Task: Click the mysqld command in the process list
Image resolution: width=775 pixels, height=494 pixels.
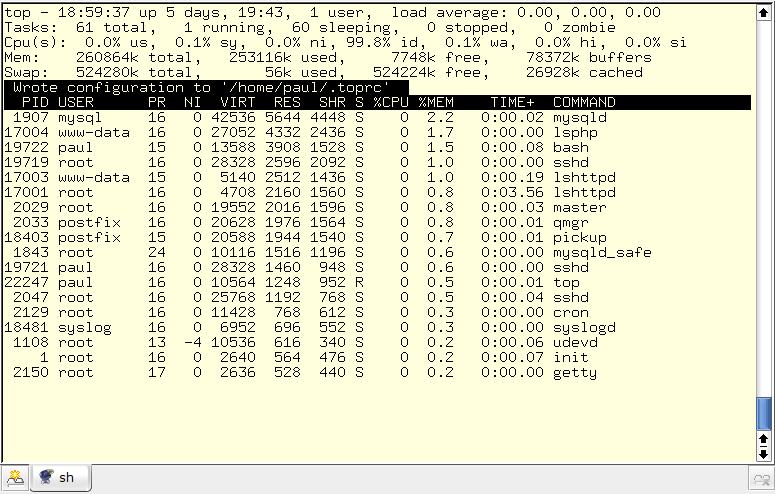Action: [580, 118]
